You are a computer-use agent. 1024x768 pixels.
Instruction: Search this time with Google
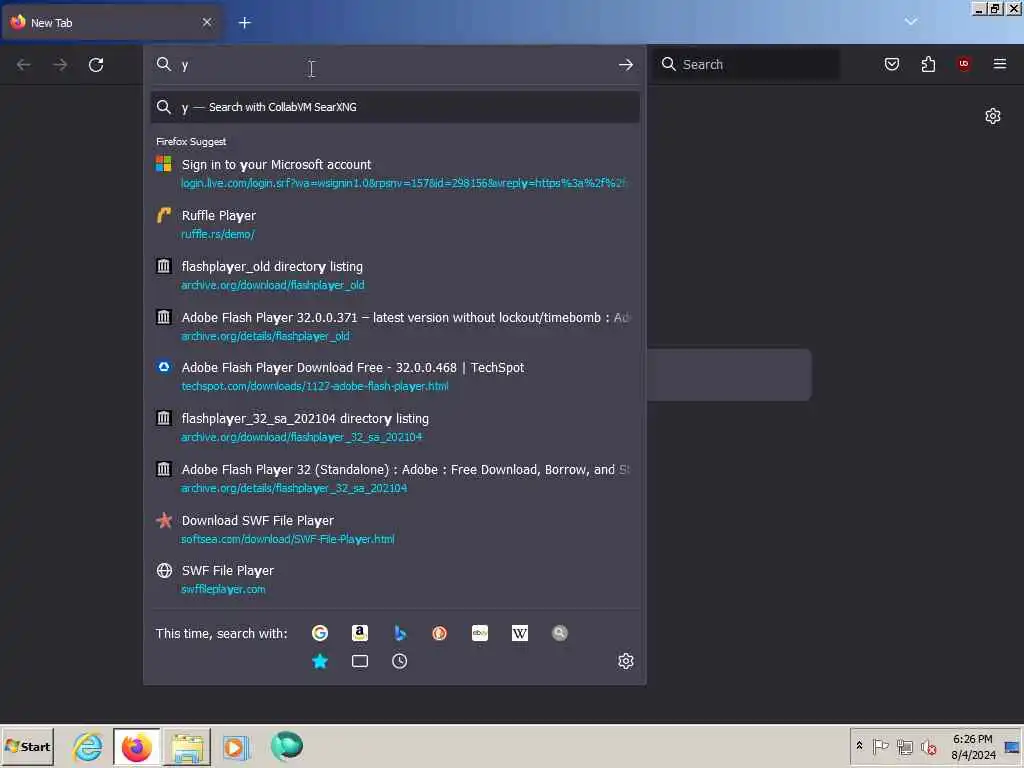320,633
